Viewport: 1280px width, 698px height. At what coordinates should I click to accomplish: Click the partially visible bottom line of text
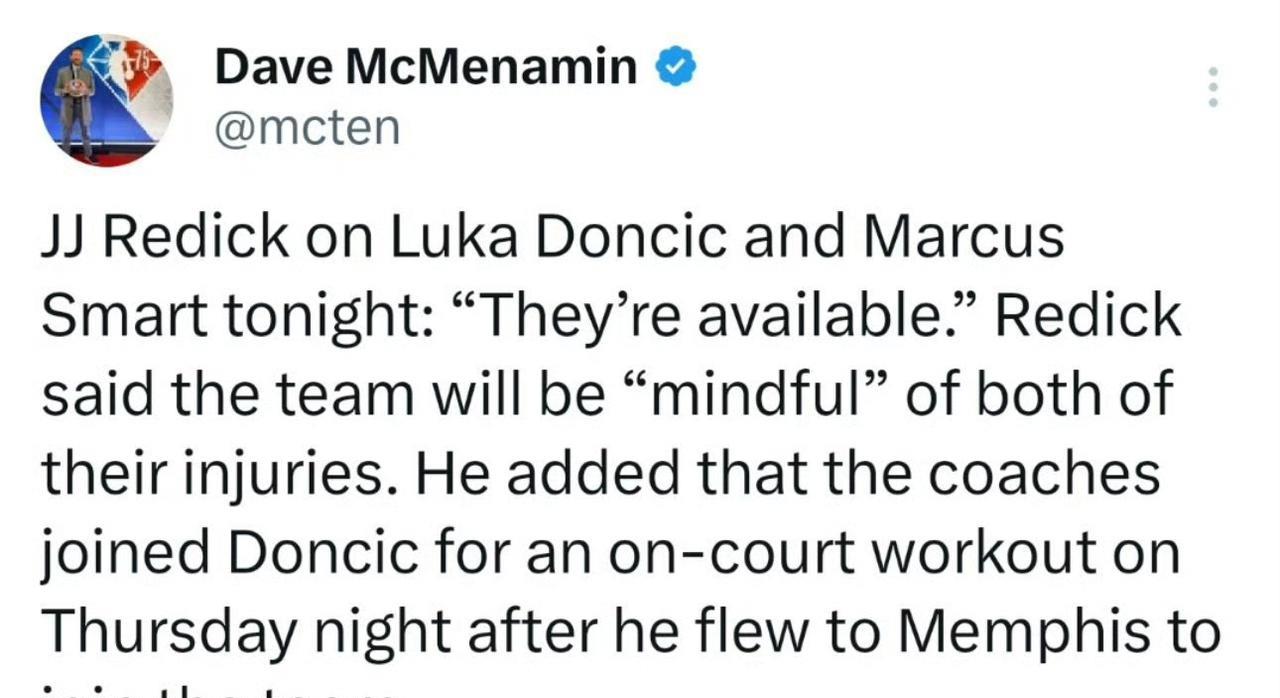click(x=220, y=690)
